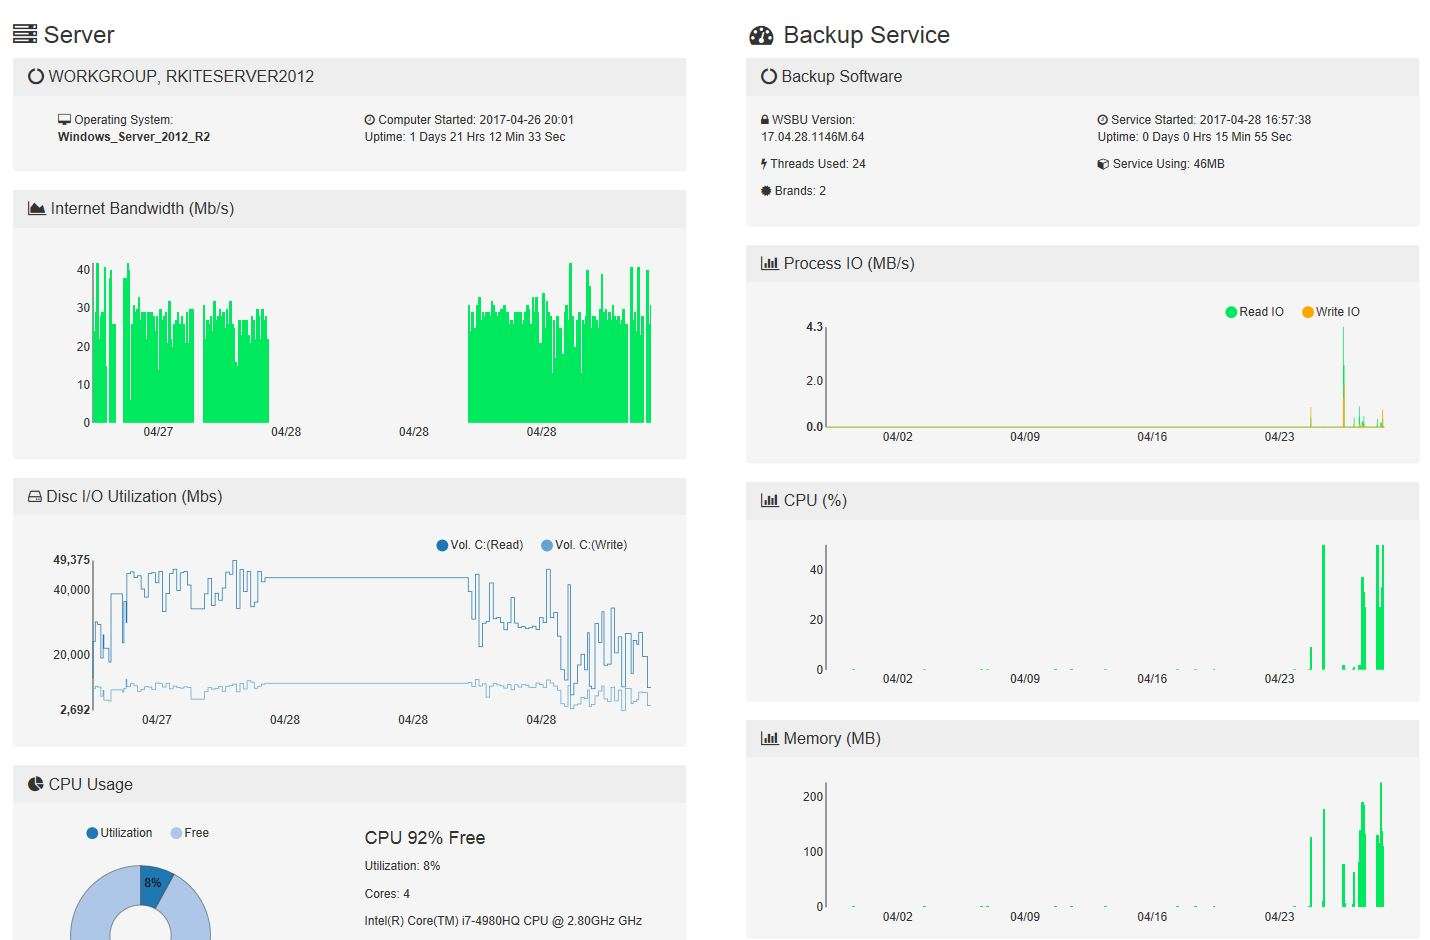Click the bar chart icon beside CPU (%)

tap(770, 500)
